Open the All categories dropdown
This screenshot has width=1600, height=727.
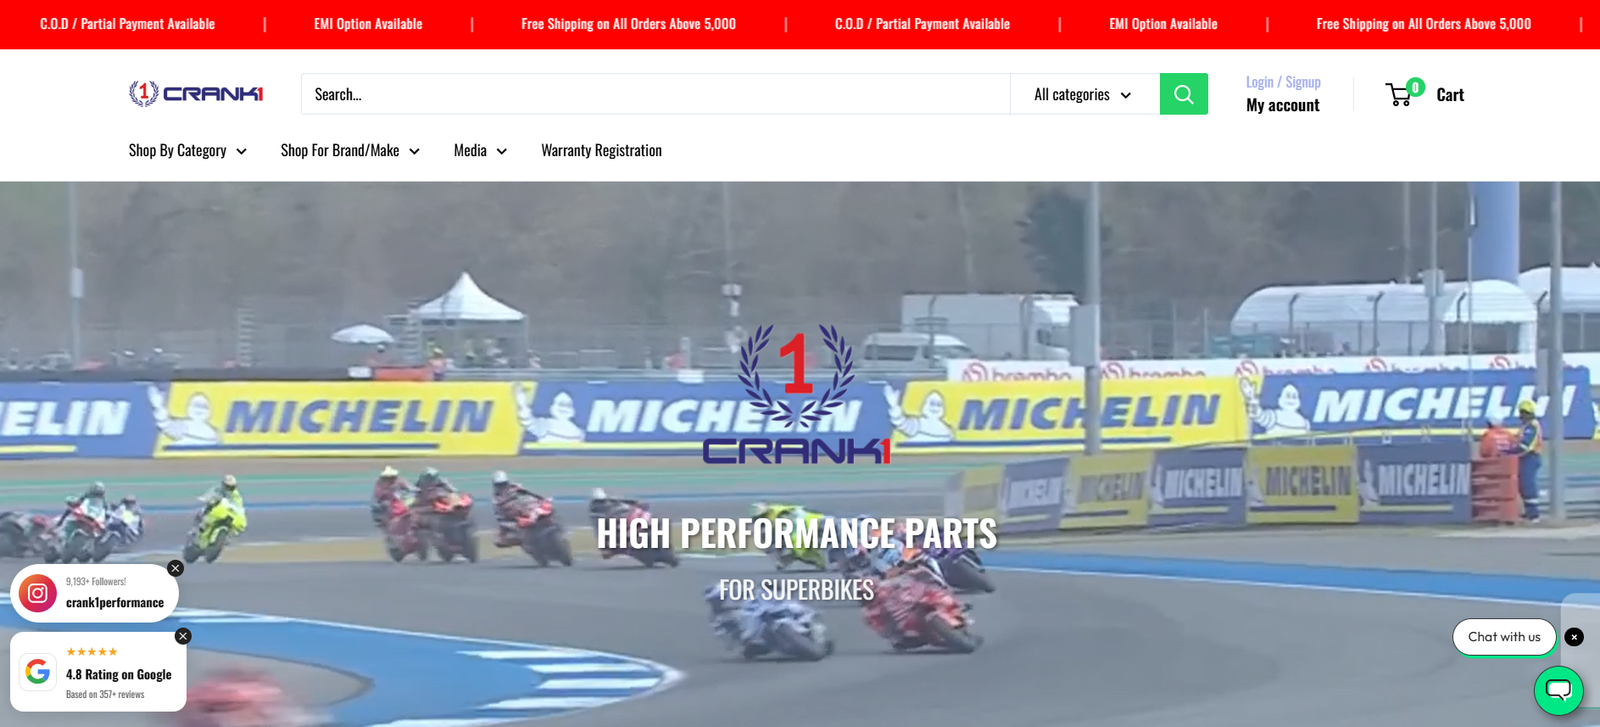(1084, 94)
